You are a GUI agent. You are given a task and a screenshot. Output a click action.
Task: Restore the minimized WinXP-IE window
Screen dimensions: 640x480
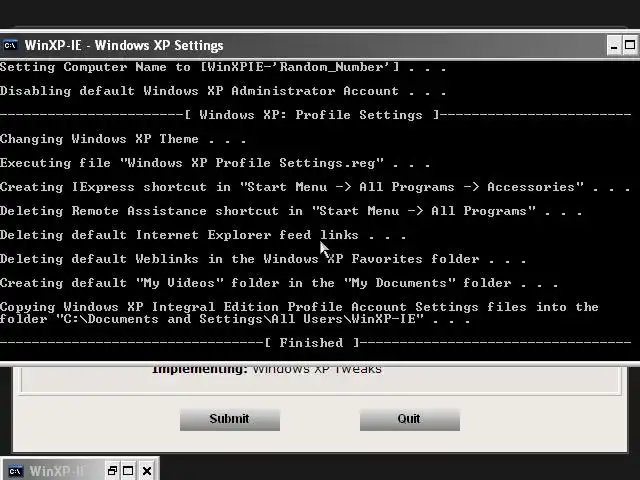tap(112, 471)
